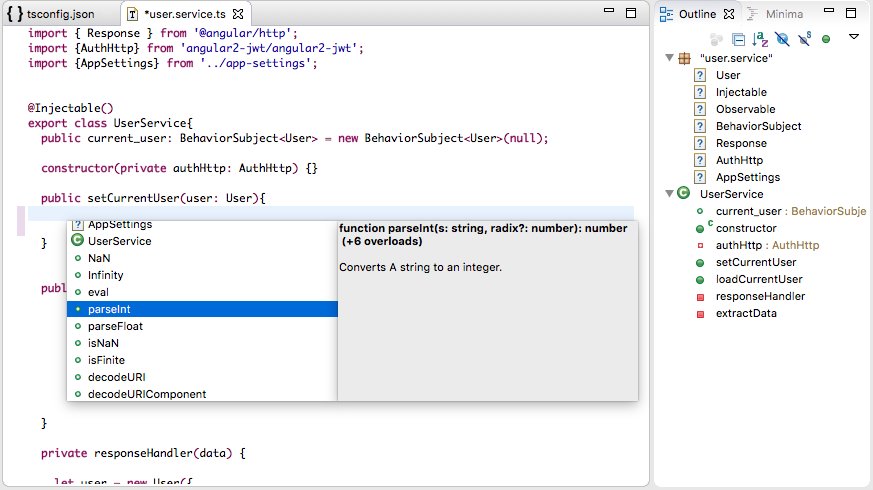The image size is (873, 490).
Task: Click green public icon beside setCurrentUser
Action: [x=700, y=263]
